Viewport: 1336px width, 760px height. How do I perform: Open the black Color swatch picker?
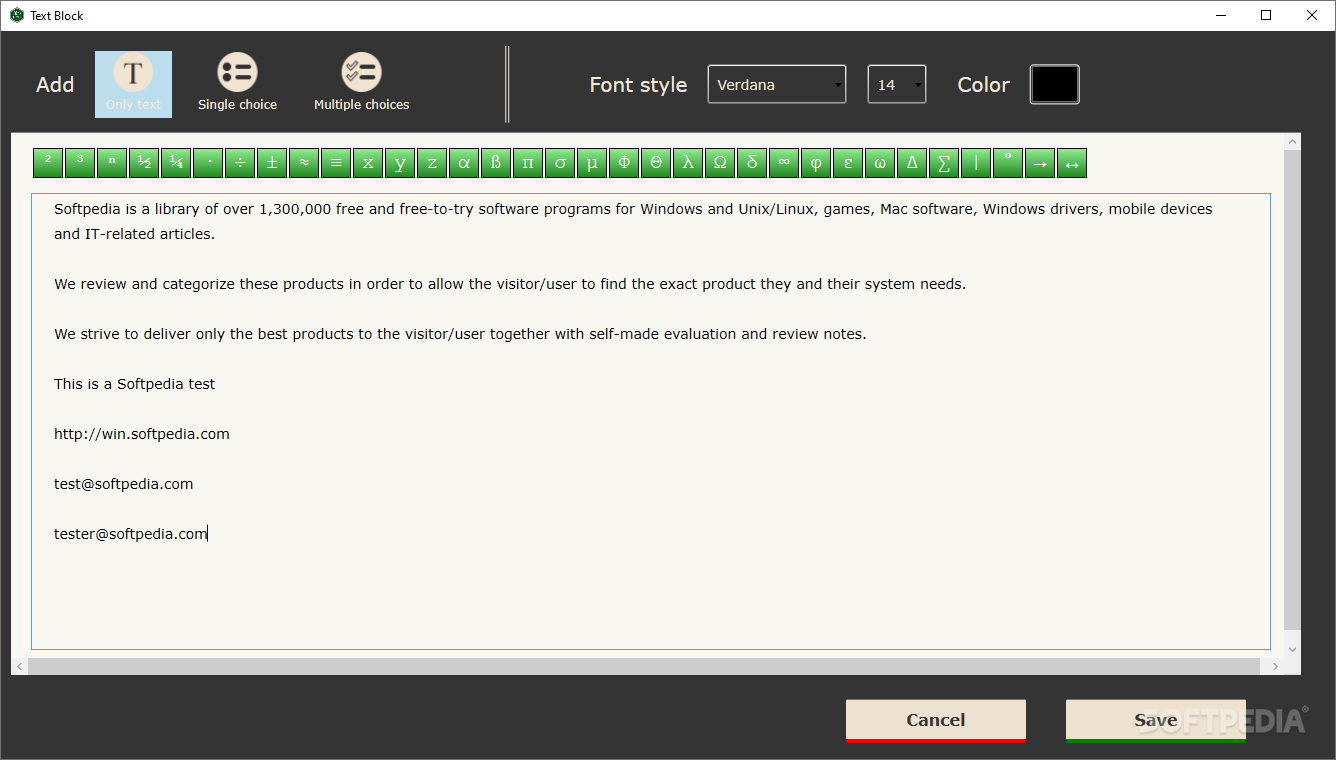(1055, 85)
